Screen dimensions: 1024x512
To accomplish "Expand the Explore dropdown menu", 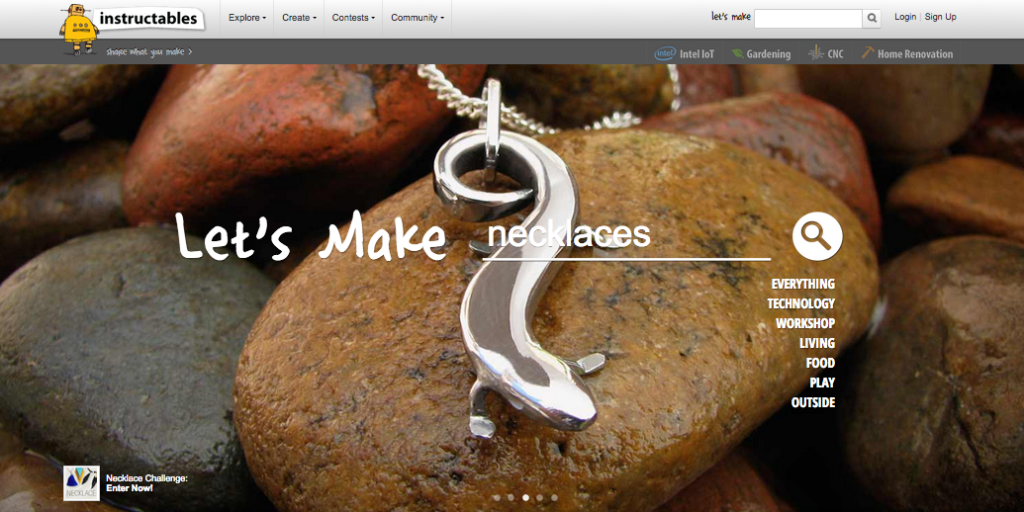I will (247, 18).
